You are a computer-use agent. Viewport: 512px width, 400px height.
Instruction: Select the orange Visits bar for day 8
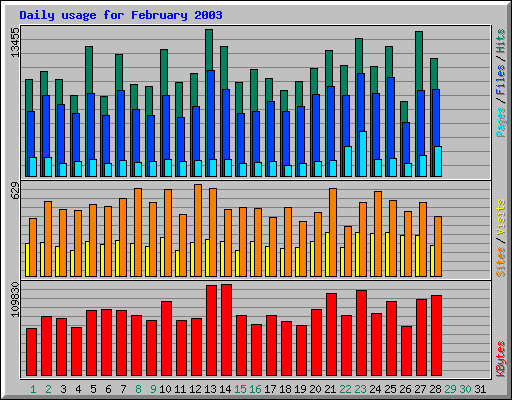click(x=138, y=232)
